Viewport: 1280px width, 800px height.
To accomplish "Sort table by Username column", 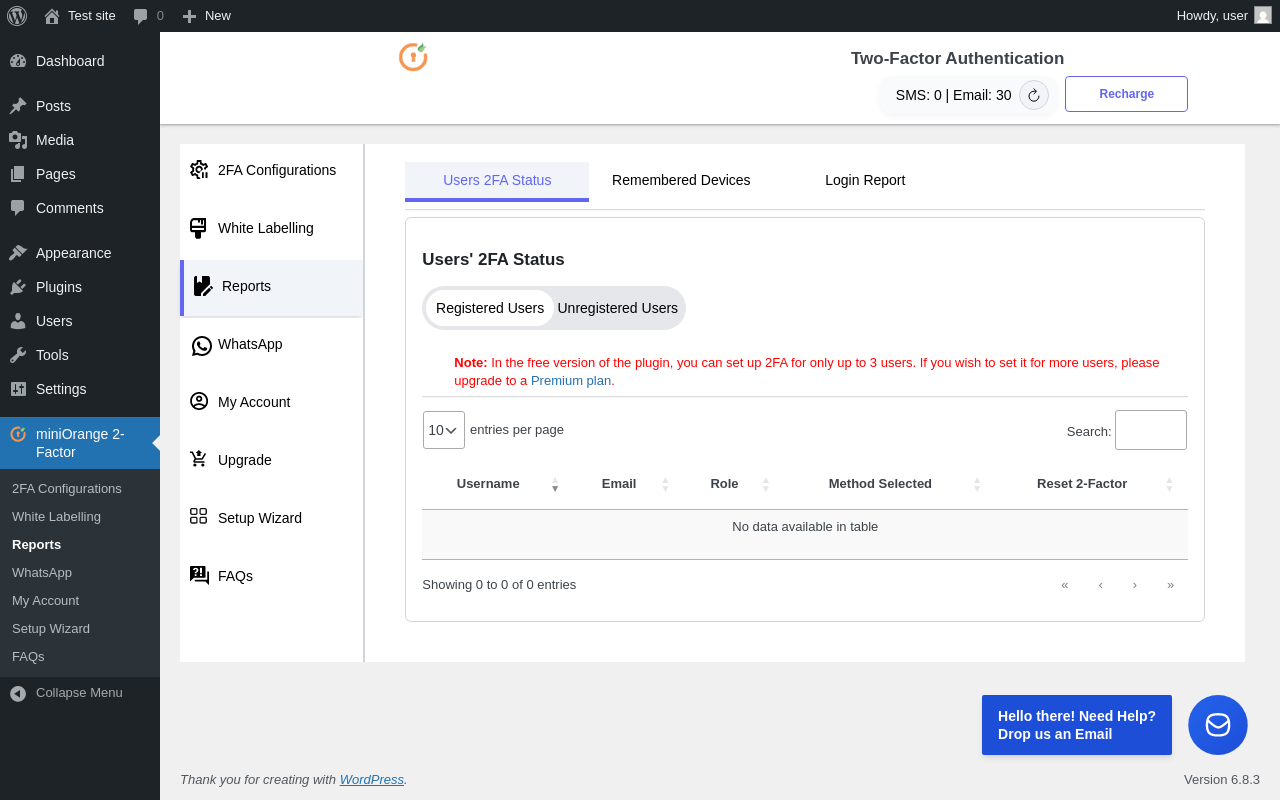I will click(488, 484).
